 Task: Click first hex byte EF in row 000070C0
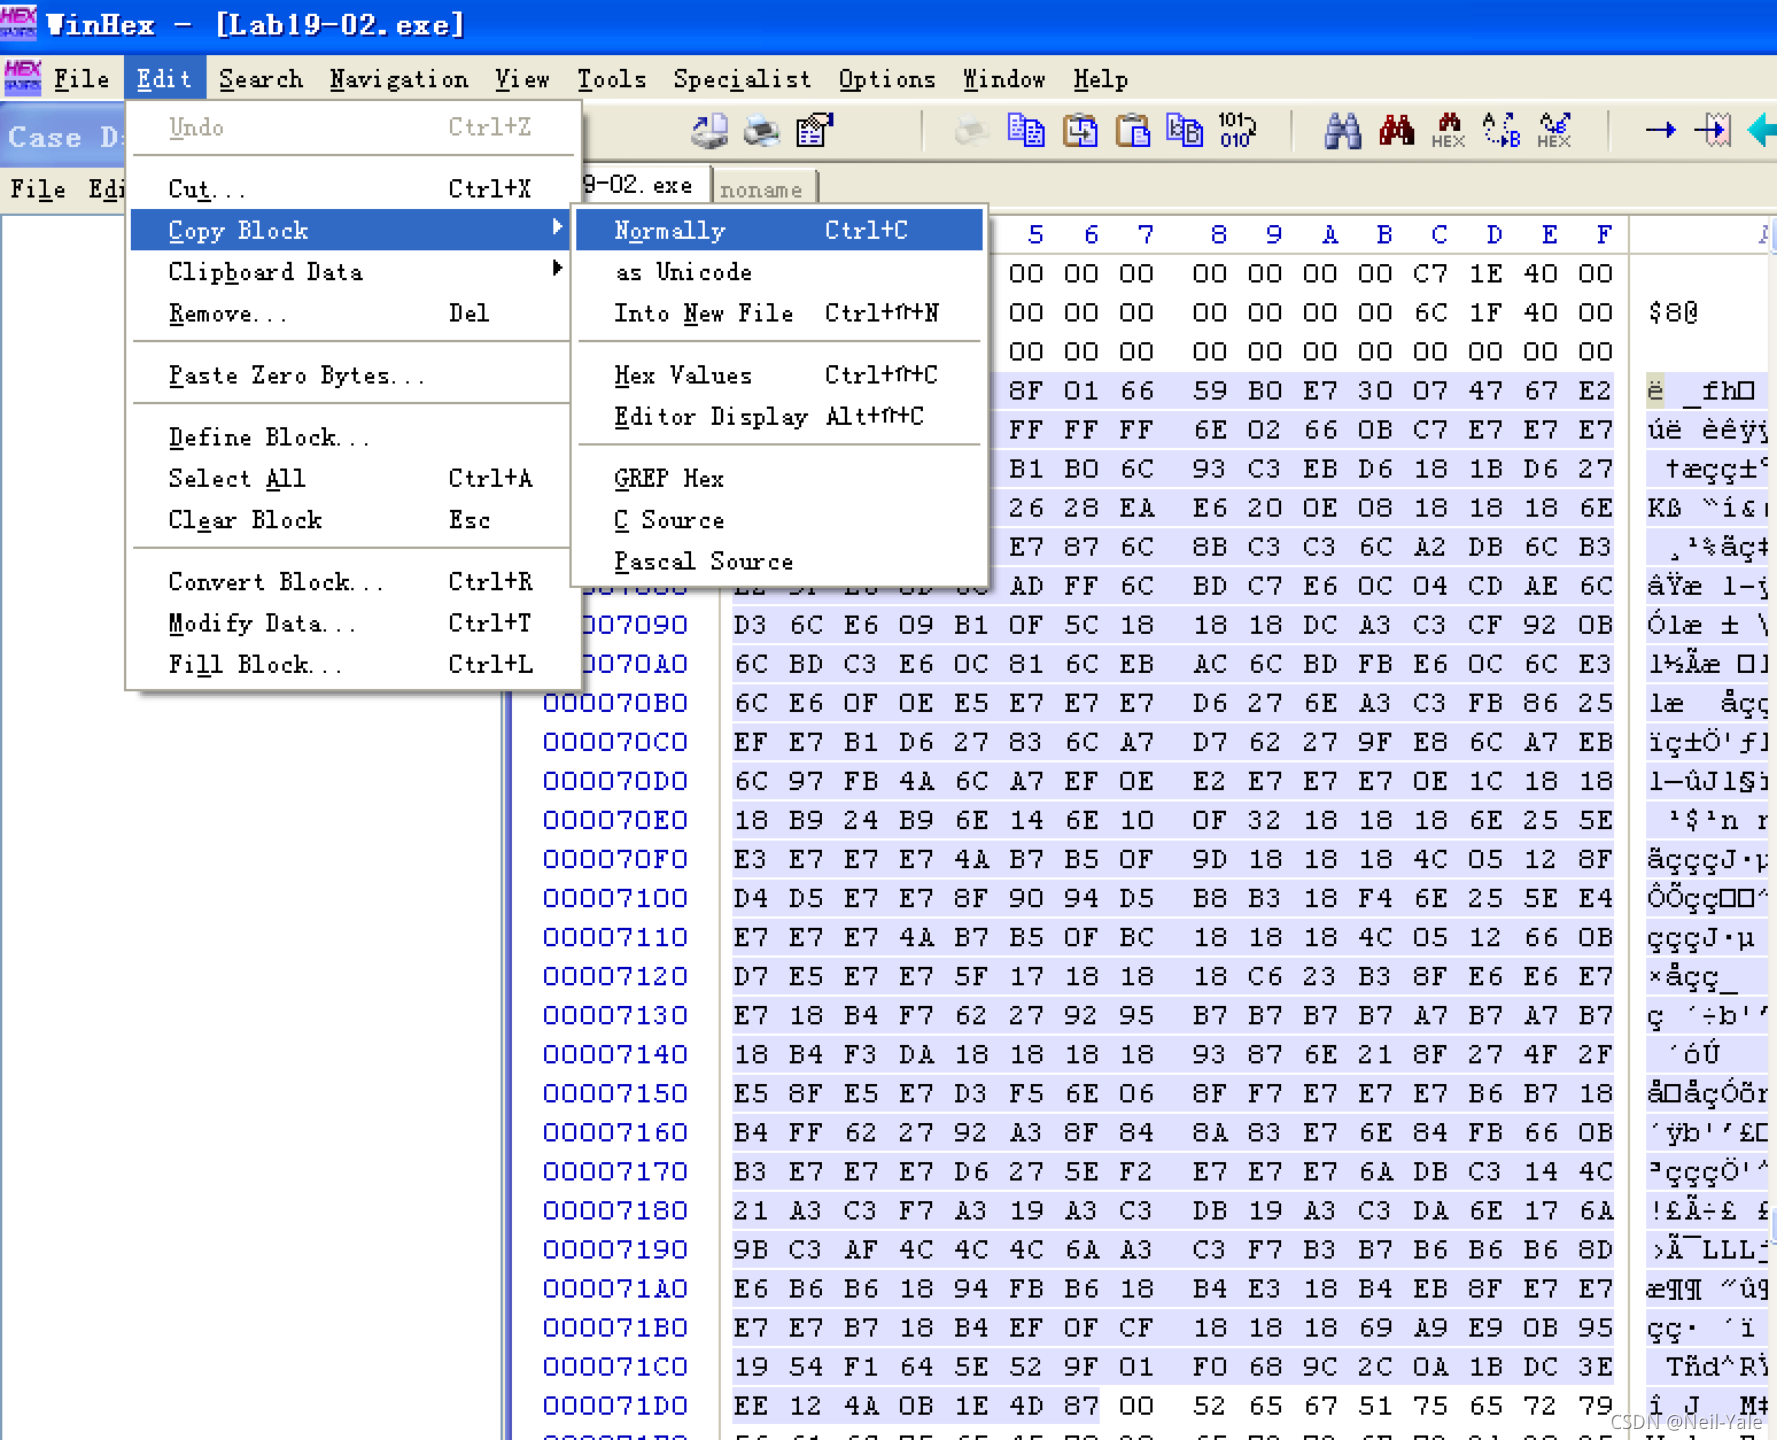(750, 742)
